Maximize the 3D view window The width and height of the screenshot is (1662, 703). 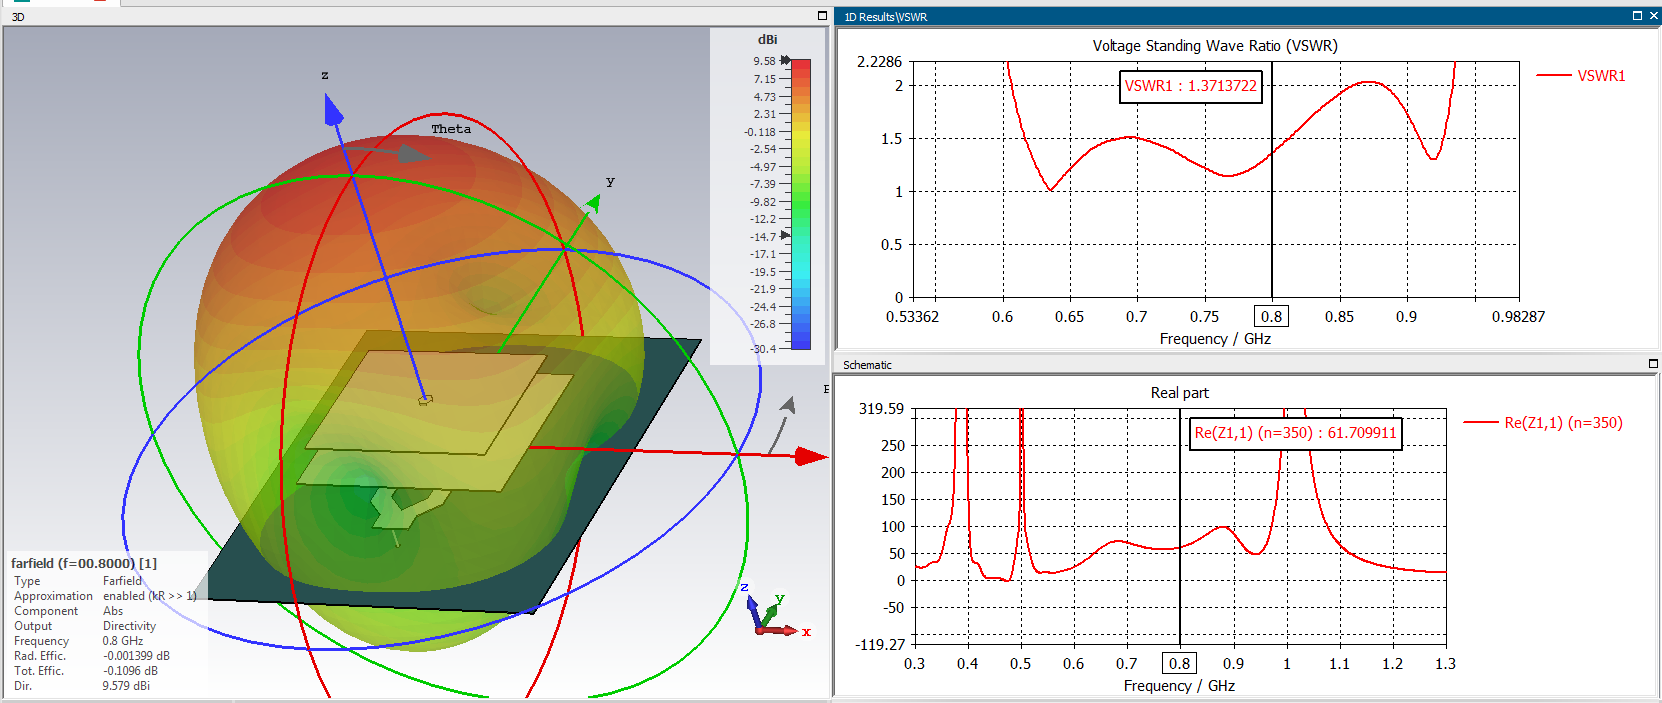click(823, 16)
